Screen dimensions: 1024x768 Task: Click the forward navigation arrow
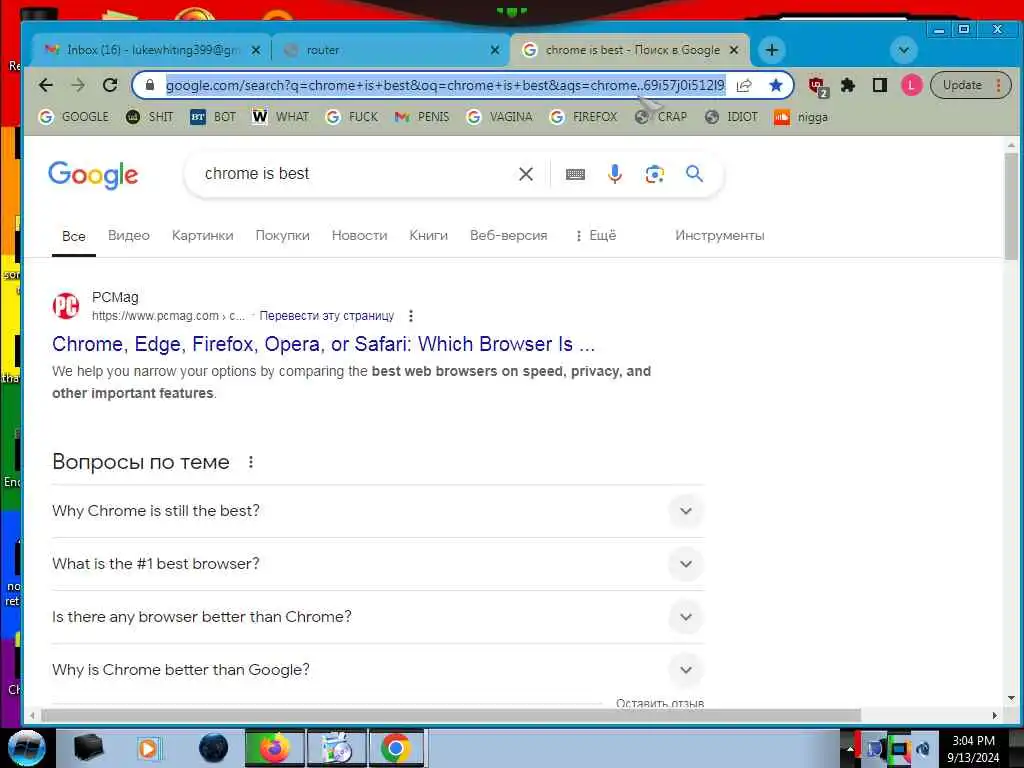[78, 85]
